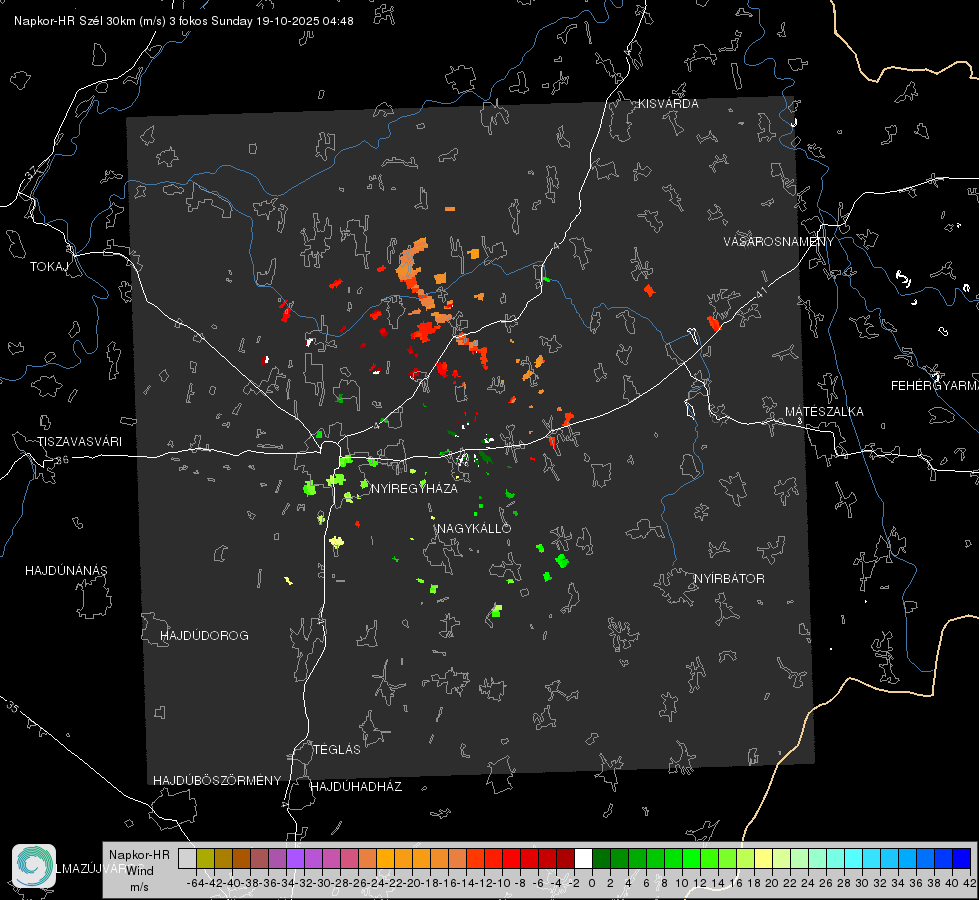The image size is (979, 900).
Task: Click the FEHÉRGYARMAT label at right edge
Action: 935,386
